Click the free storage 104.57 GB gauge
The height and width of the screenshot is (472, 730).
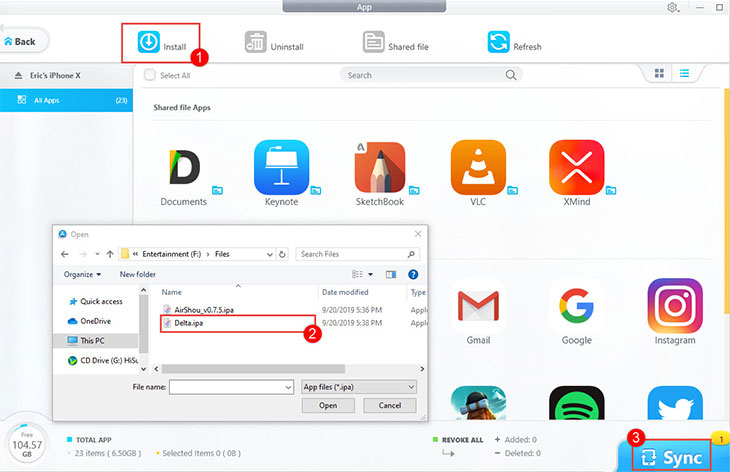point(27,445)
